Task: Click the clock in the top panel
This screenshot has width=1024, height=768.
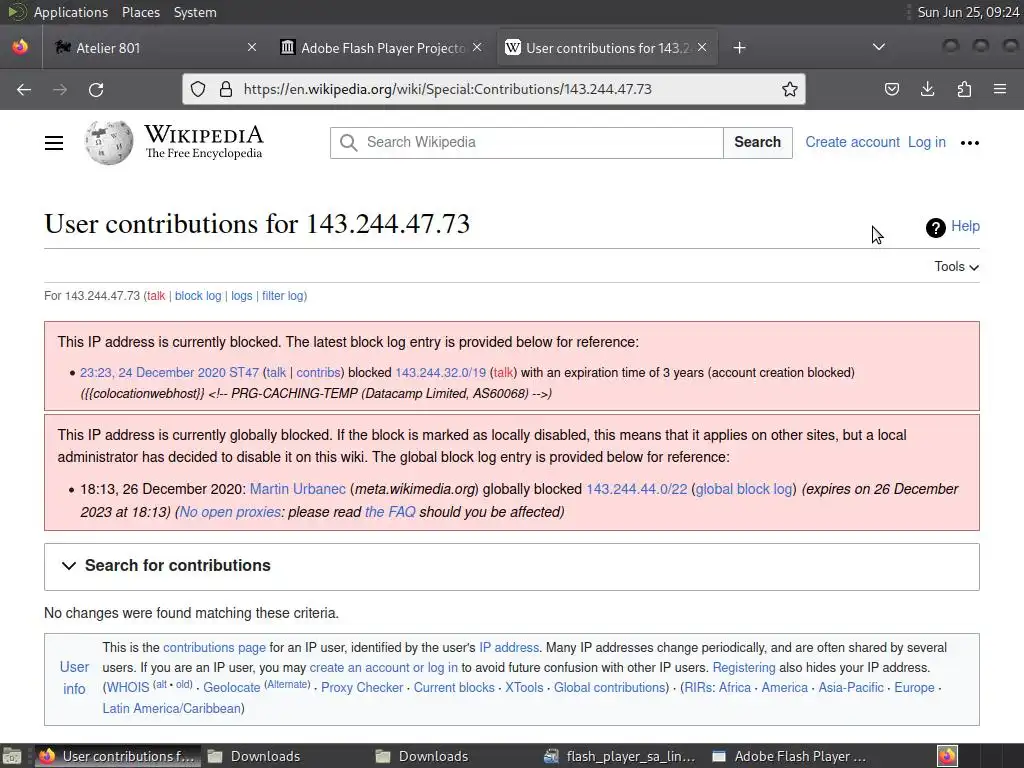Action: click(x=968, y=12)
